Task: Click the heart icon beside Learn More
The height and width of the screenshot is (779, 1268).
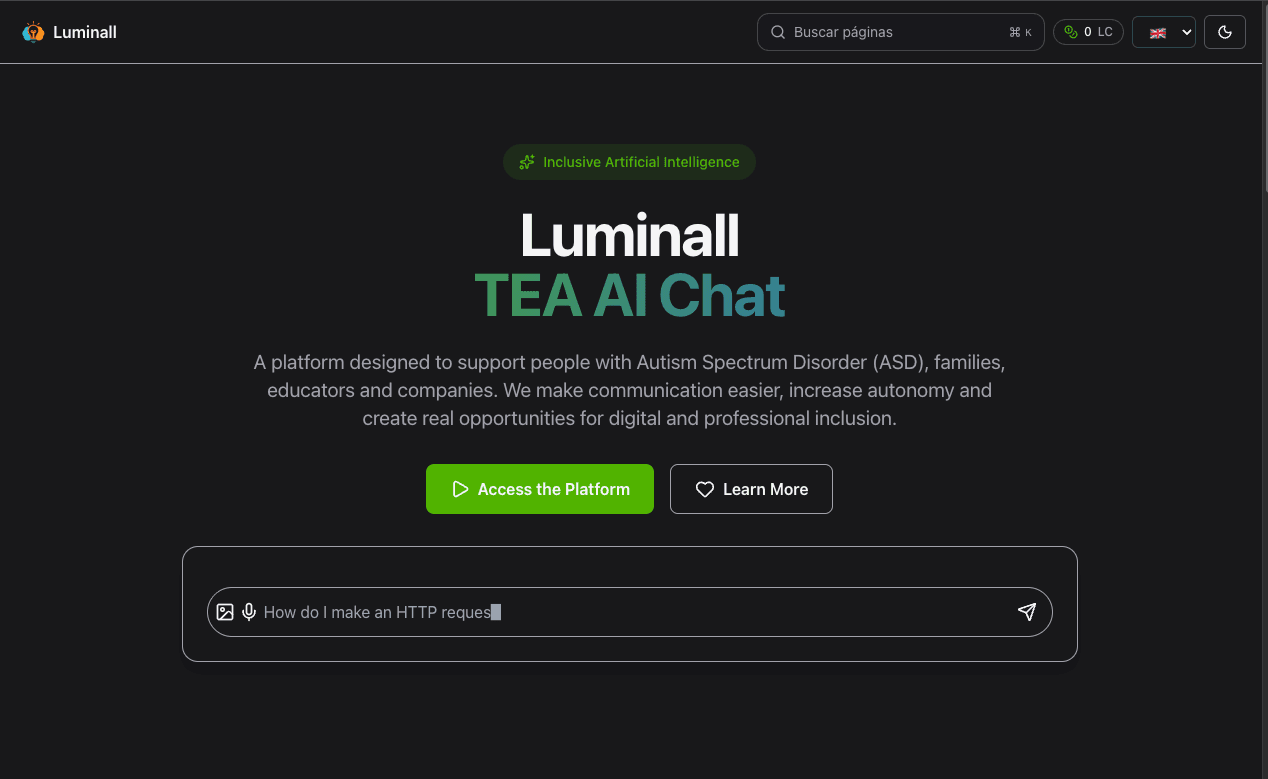Action: [705, 489]
